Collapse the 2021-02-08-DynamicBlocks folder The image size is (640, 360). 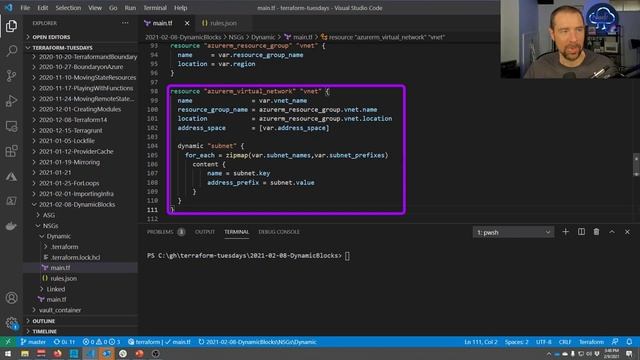[81, 204]
